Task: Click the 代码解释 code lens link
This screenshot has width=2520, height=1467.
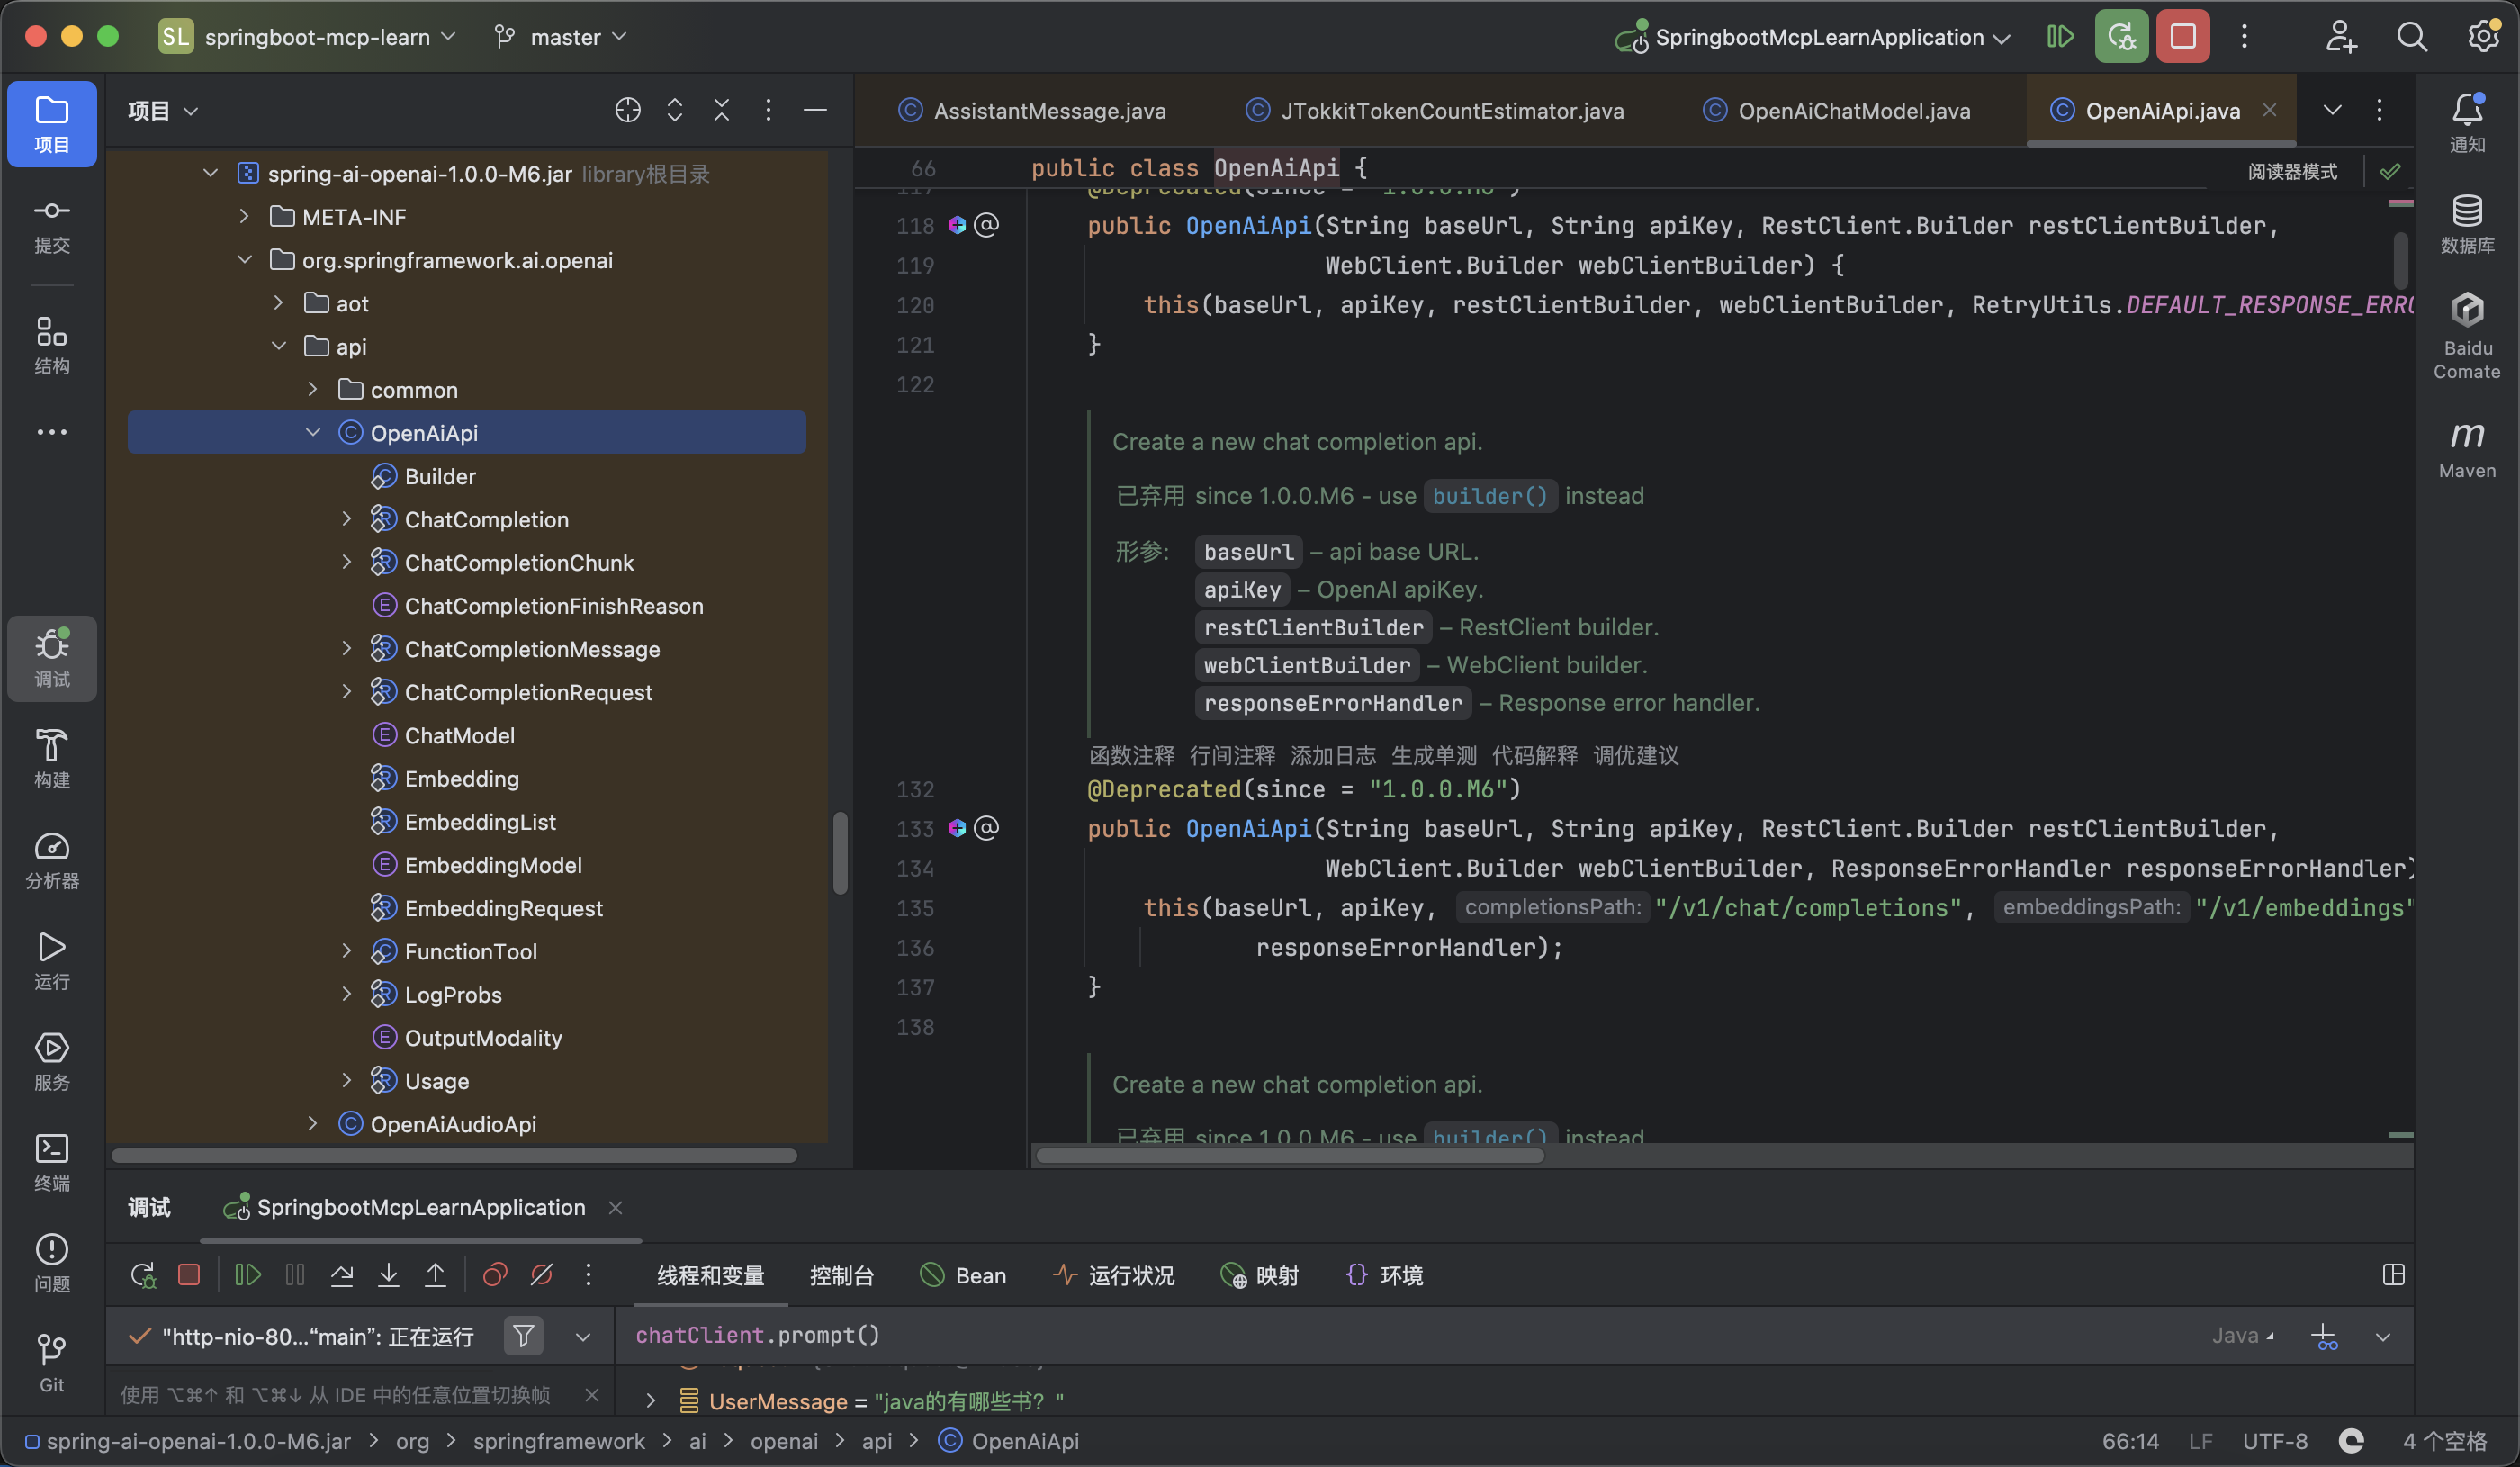Action: point(1535,755)
